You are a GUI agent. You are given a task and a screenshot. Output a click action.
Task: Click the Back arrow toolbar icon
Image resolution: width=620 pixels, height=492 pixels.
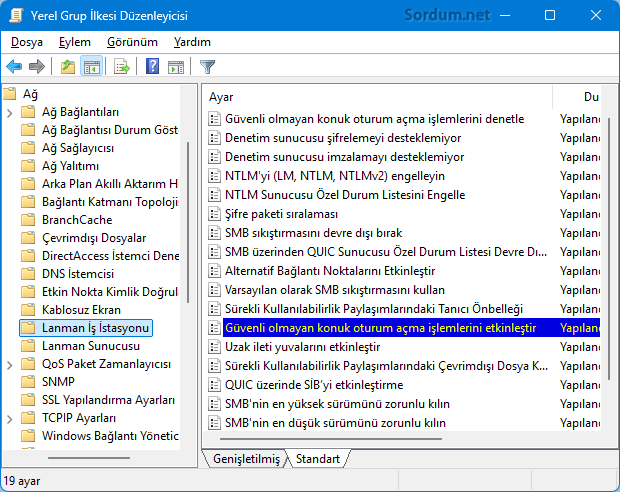click(14, 66)
